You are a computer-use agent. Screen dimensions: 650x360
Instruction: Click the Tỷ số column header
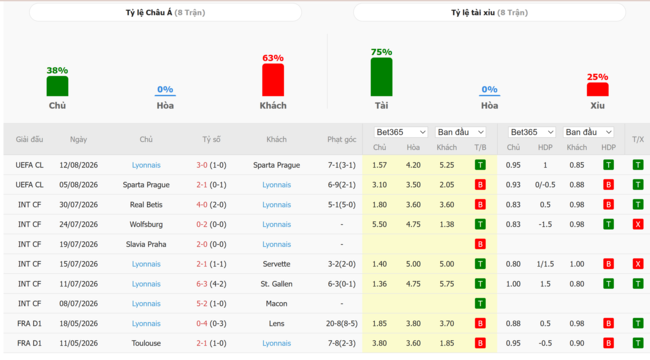point(211,139)
